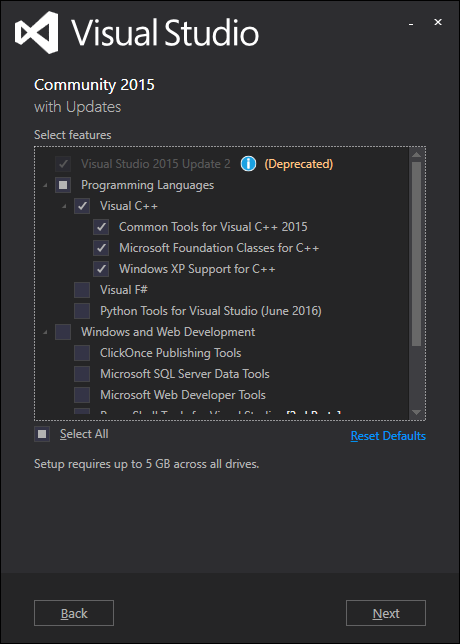Uncheck the Visual C++ checkbox
This screenshot has width=460, height=644.
tap(82, 206)
